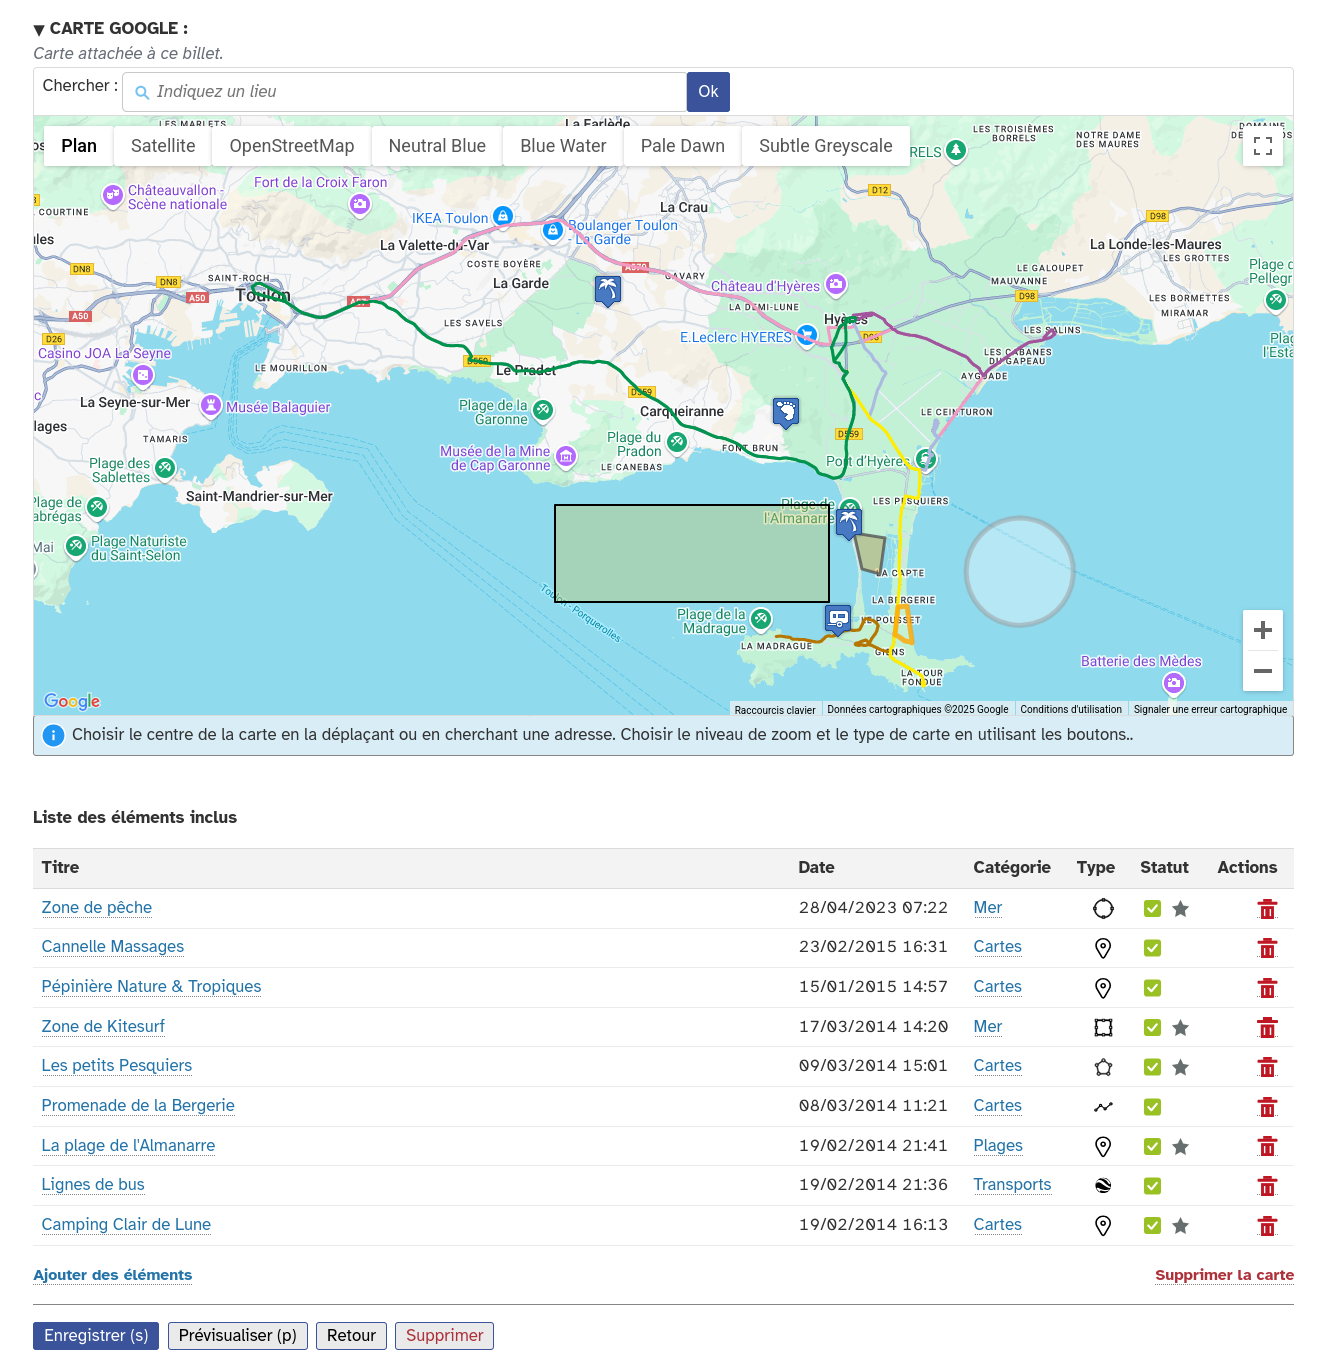Toggle the star for Zone de Kitesurf
The width and height of the screenshot is (1335, 1363).
[x=1180, y=1028]
